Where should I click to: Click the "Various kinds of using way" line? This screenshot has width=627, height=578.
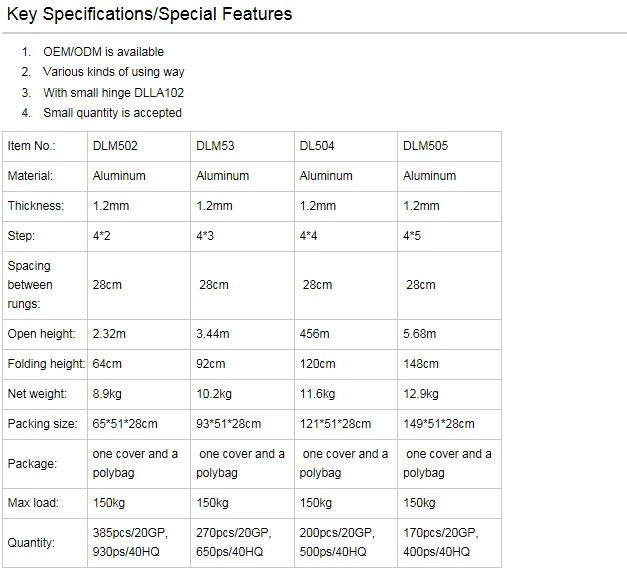tap(113, 72)
